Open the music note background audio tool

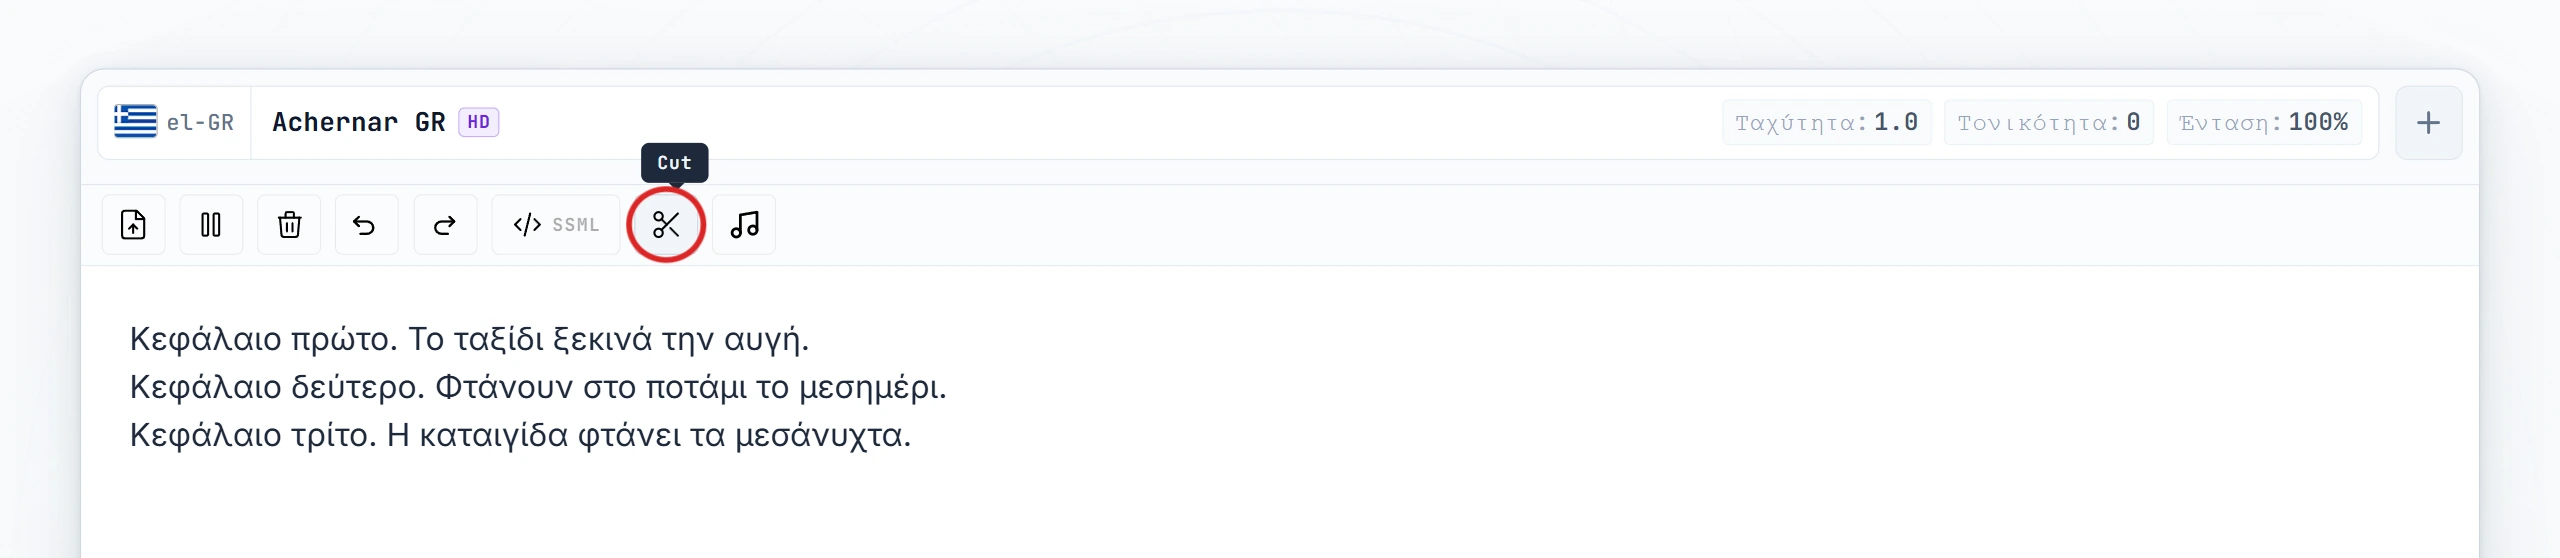click(x=744, y=225)
